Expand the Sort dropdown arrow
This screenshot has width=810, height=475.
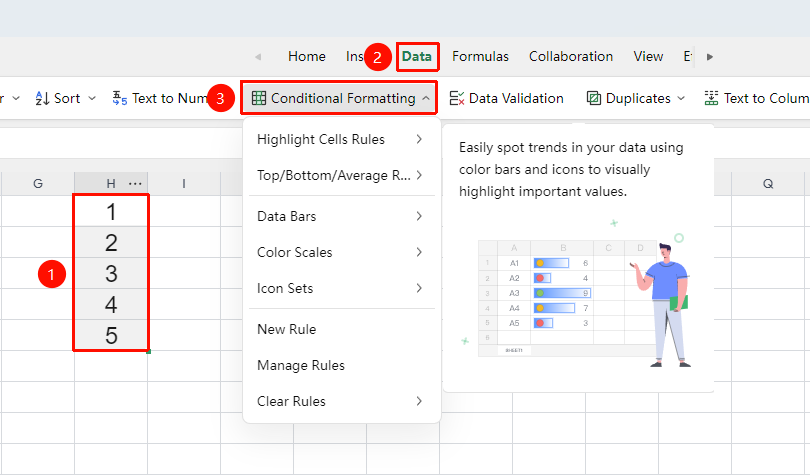[x=92, y=98]
